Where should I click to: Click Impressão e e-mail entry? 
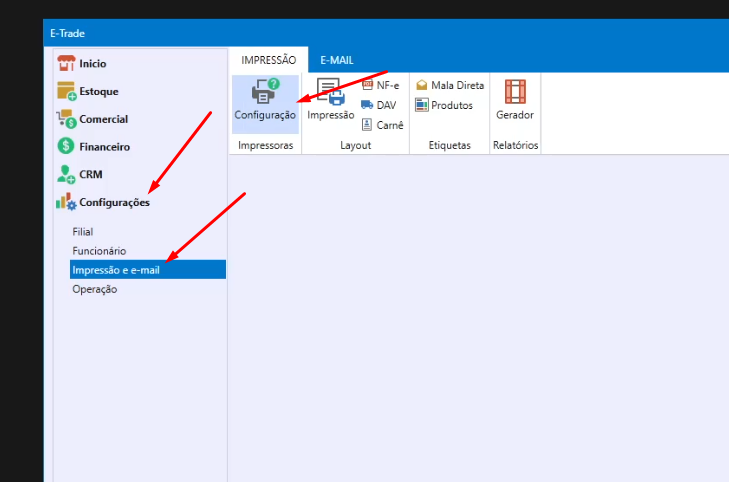[x=116, y=270]
